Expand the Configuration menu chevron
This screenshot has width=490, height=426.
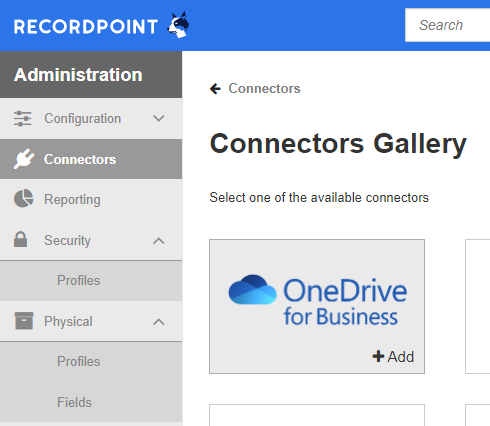[x=159, y=118]
